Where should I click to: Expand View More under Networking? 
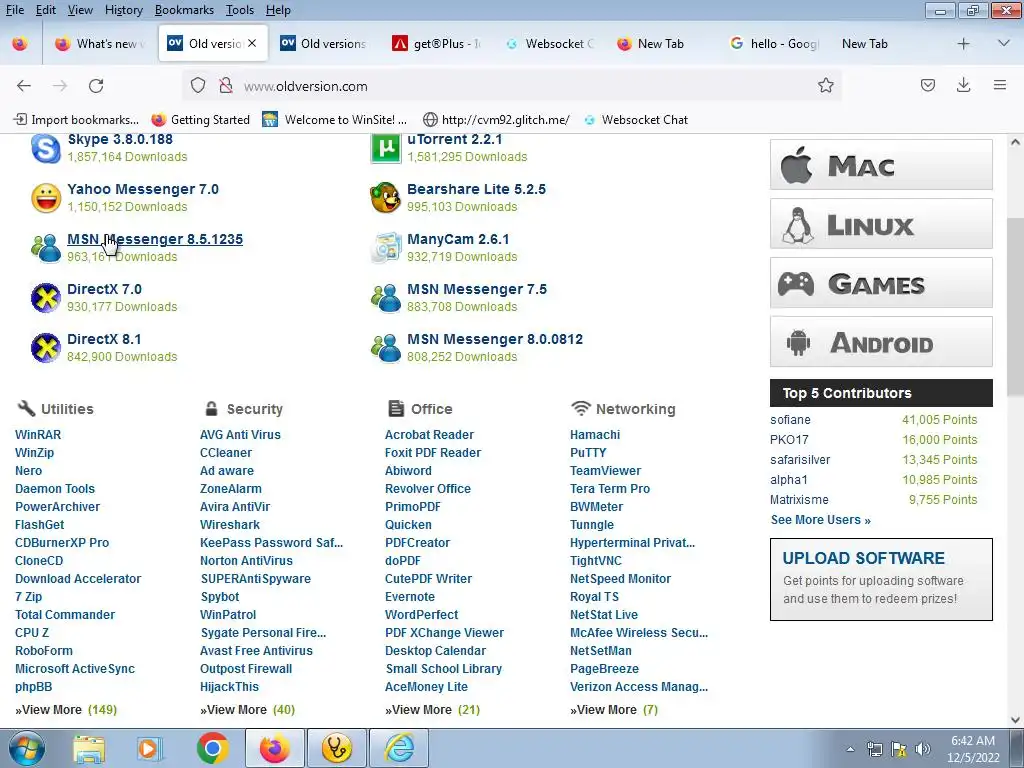(613, 710)
